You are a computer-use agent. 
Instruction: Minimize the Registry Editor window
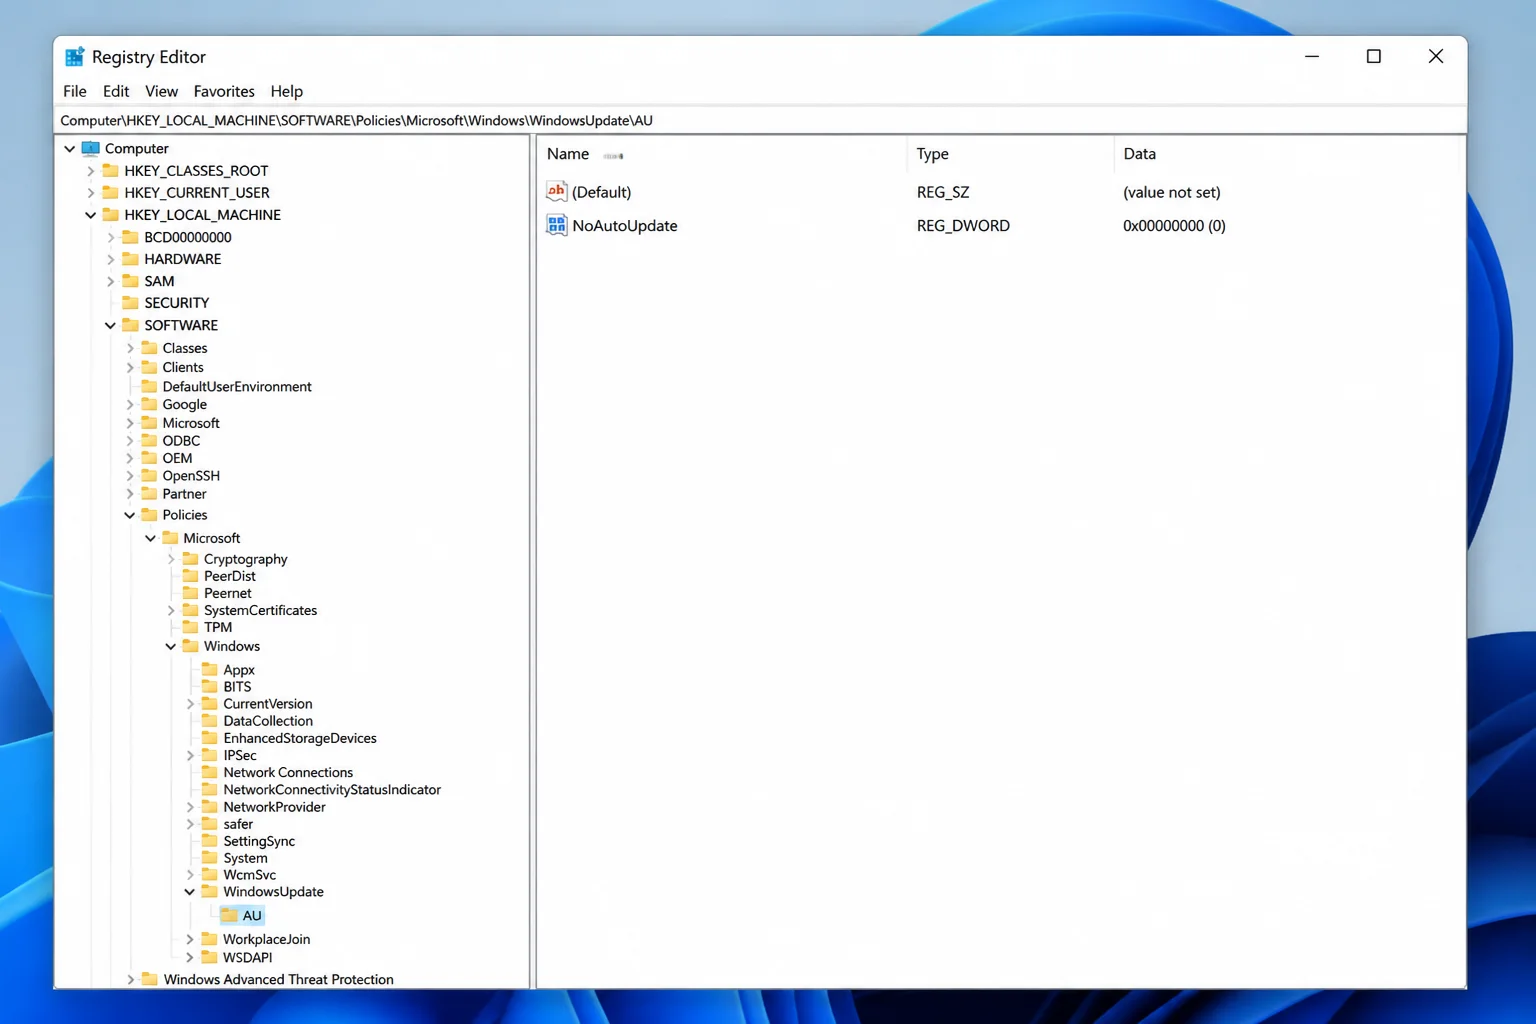(1312, 57)
